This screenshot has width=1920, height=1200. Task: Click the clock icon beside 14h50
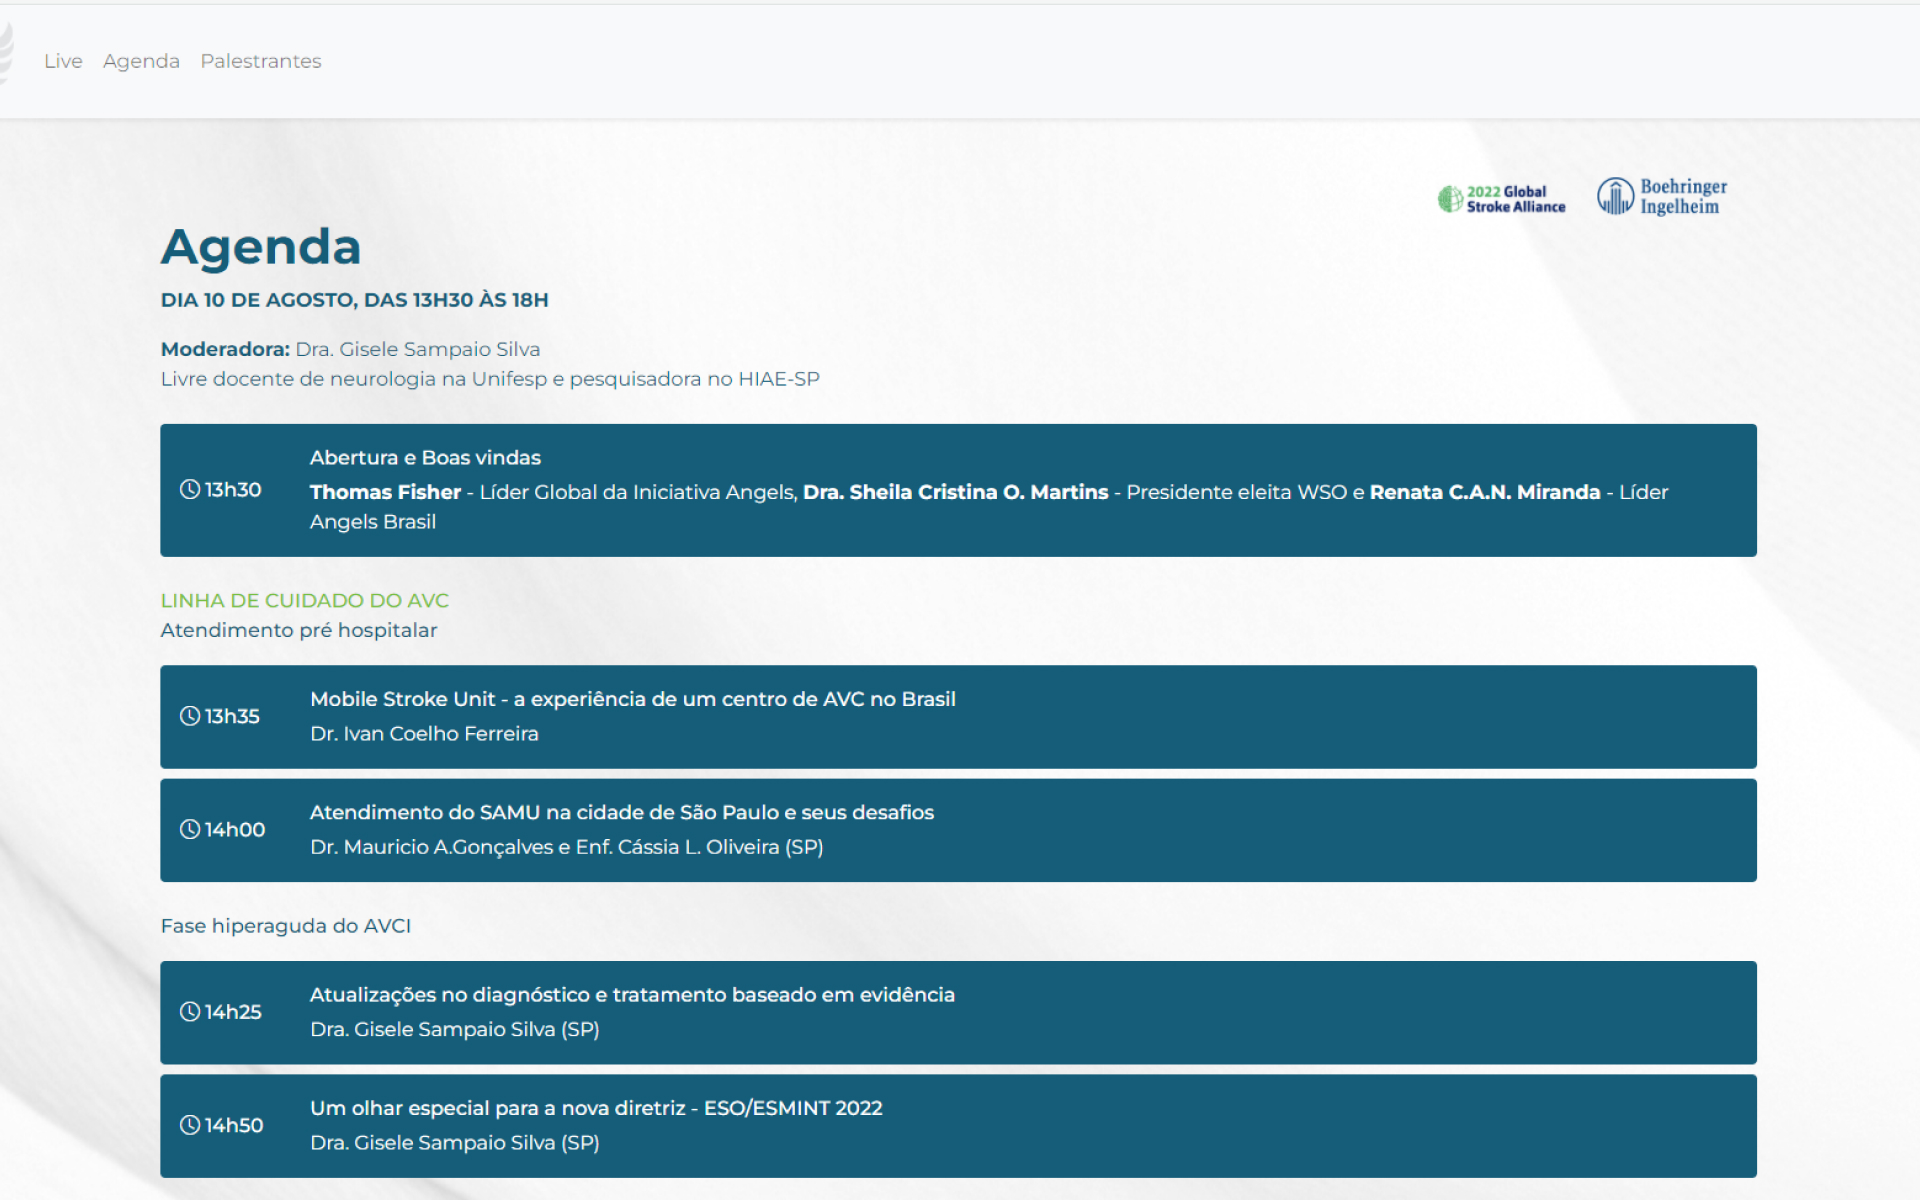tap(190, 1125)
